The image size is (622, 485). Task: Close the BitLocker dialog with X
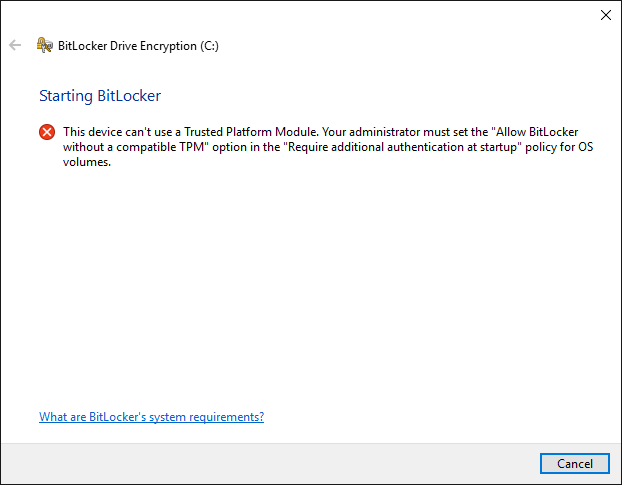pos(605,15)
